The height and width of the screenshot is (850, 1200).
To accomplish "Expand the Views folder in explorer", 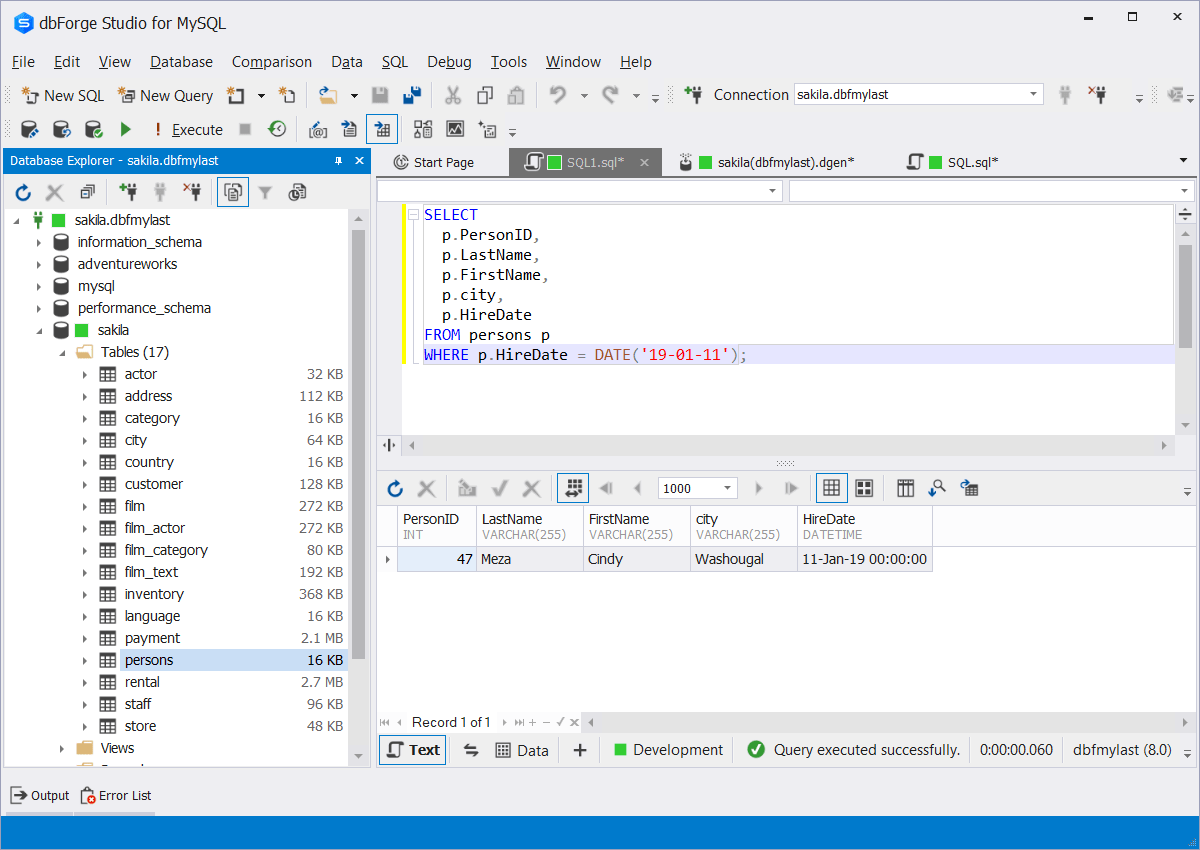I will click(61, 747).
